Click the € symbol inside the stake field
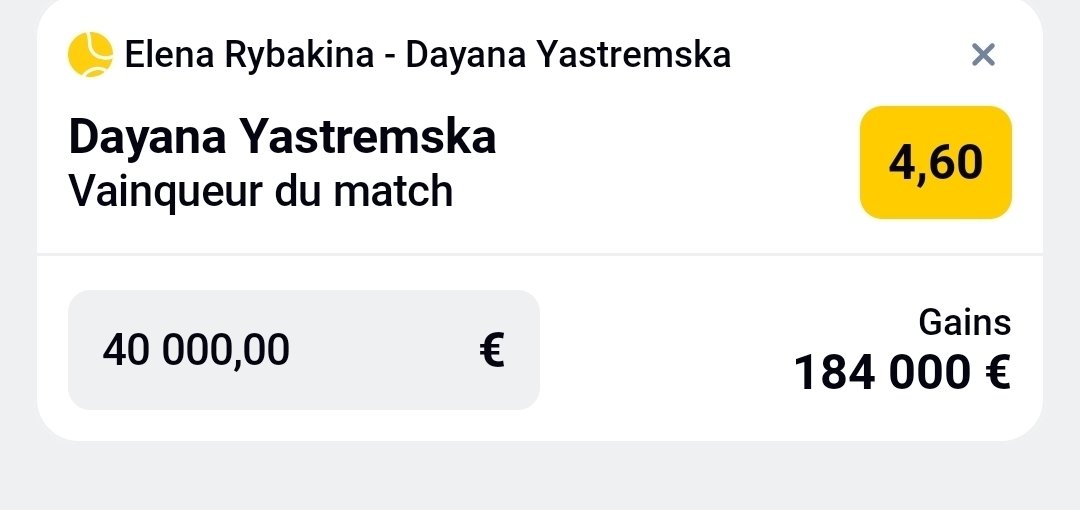Image resolution: width=1080 pixels, height=510 pixels. (x=492, y=350)
